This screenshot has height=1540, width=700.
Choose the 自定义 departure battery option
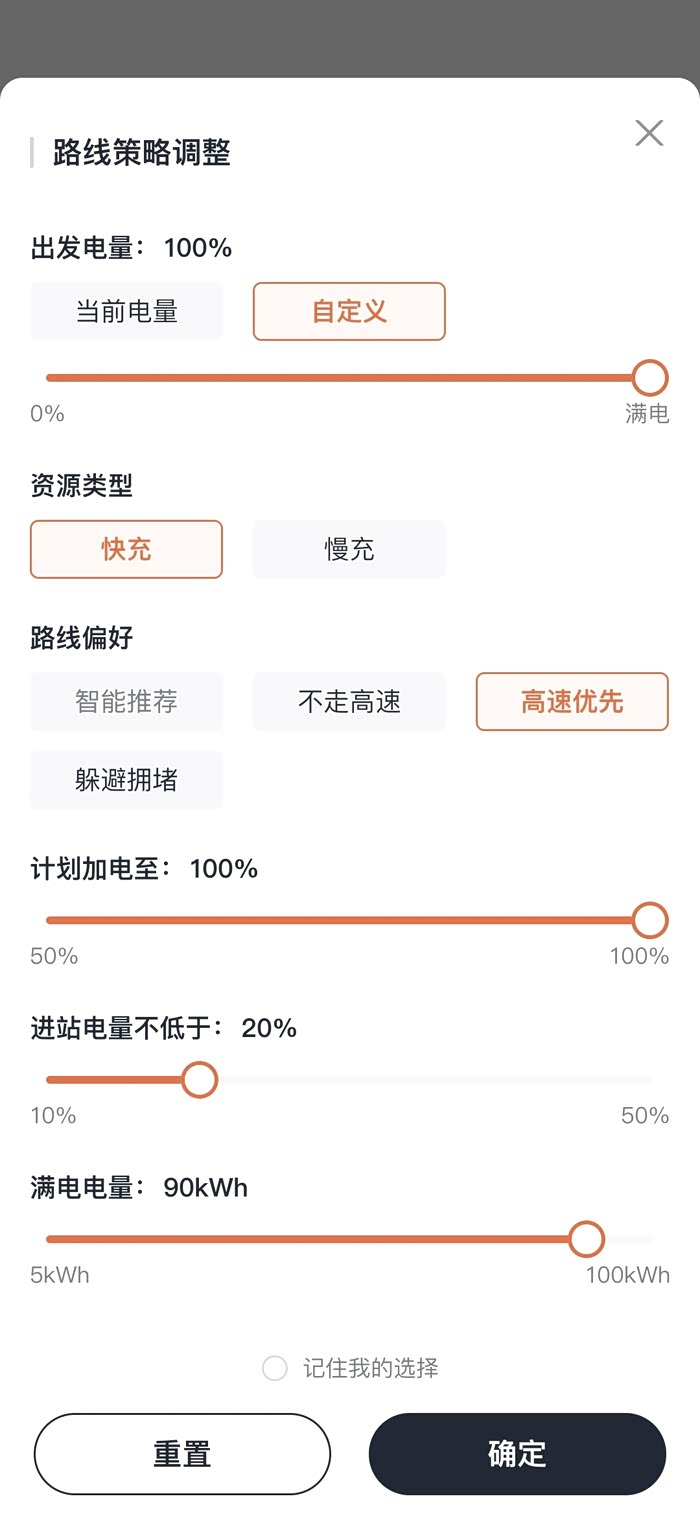coord(349,312)
